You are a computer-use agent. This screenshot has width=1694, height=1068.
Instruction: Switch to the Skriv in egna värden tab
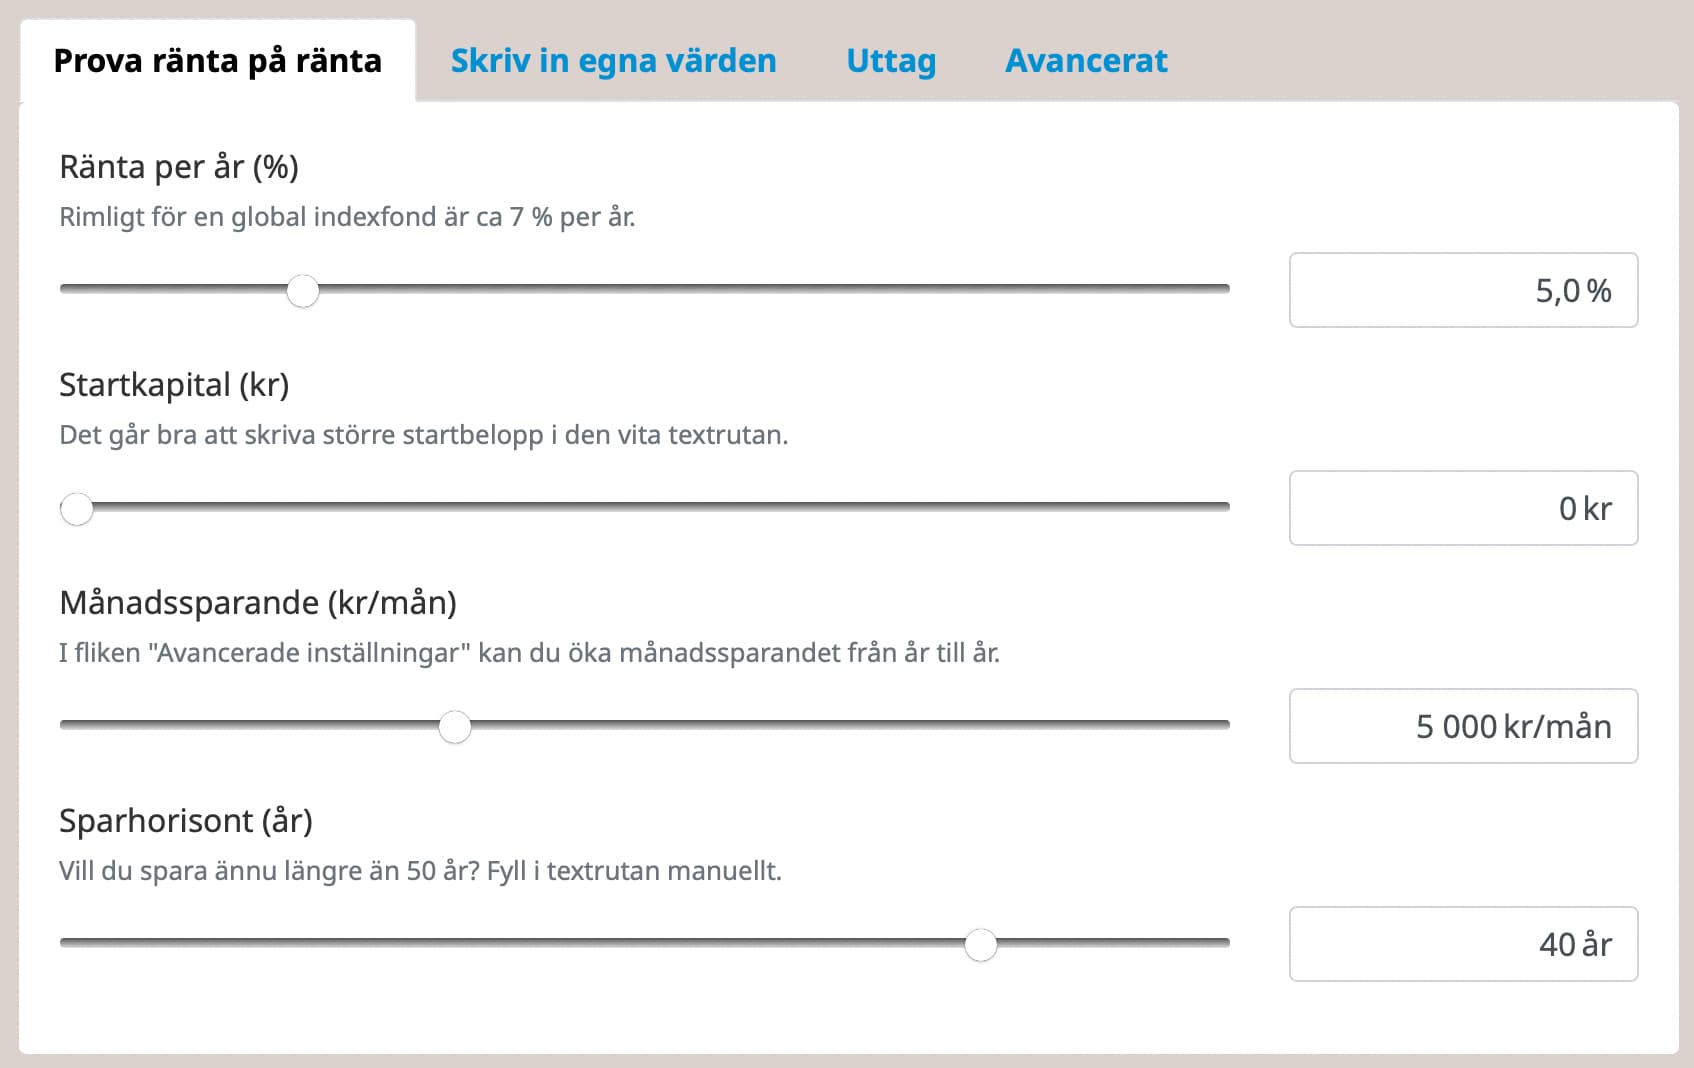613,61
